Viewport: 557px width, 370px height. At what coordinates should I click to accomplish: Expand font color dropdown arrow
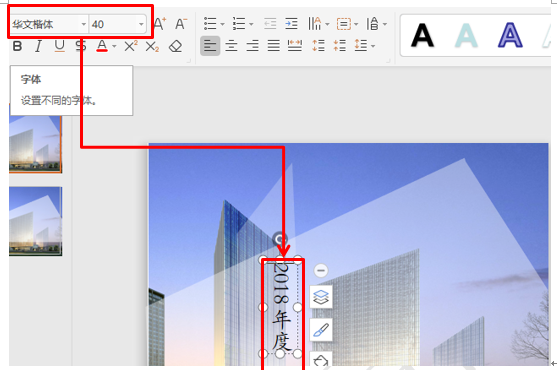[114, 46]
